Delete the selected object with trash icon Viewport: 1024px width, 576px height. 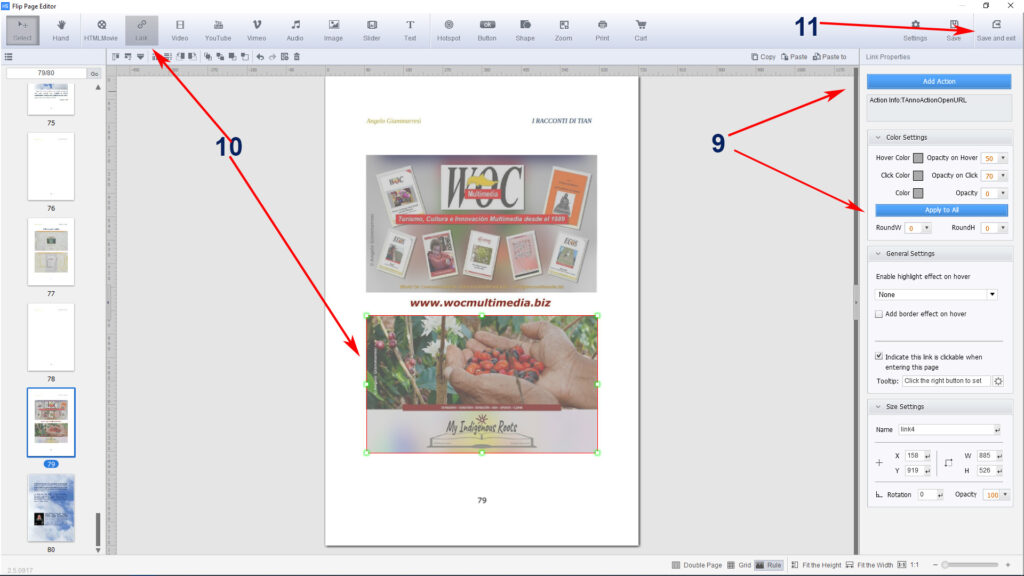click(297, 57)
